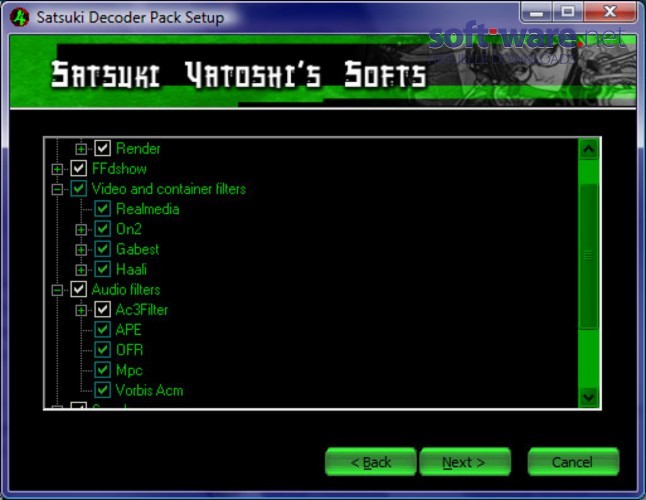This screenshot has width=646, height=500.
Task: Select the Audio filters label
Action: point(126,290)
